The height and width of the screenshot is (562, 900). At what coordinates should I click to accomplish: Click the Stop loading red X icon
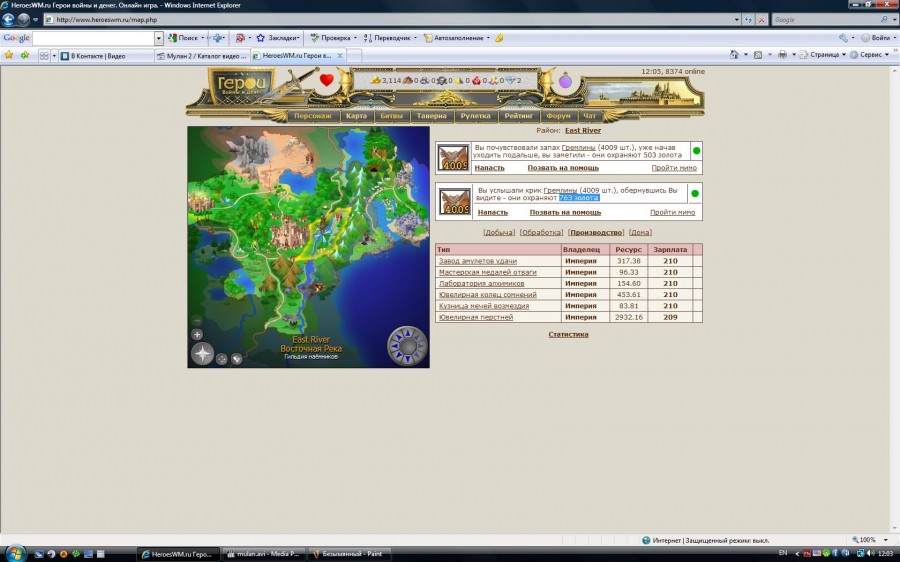coord(762,20)
